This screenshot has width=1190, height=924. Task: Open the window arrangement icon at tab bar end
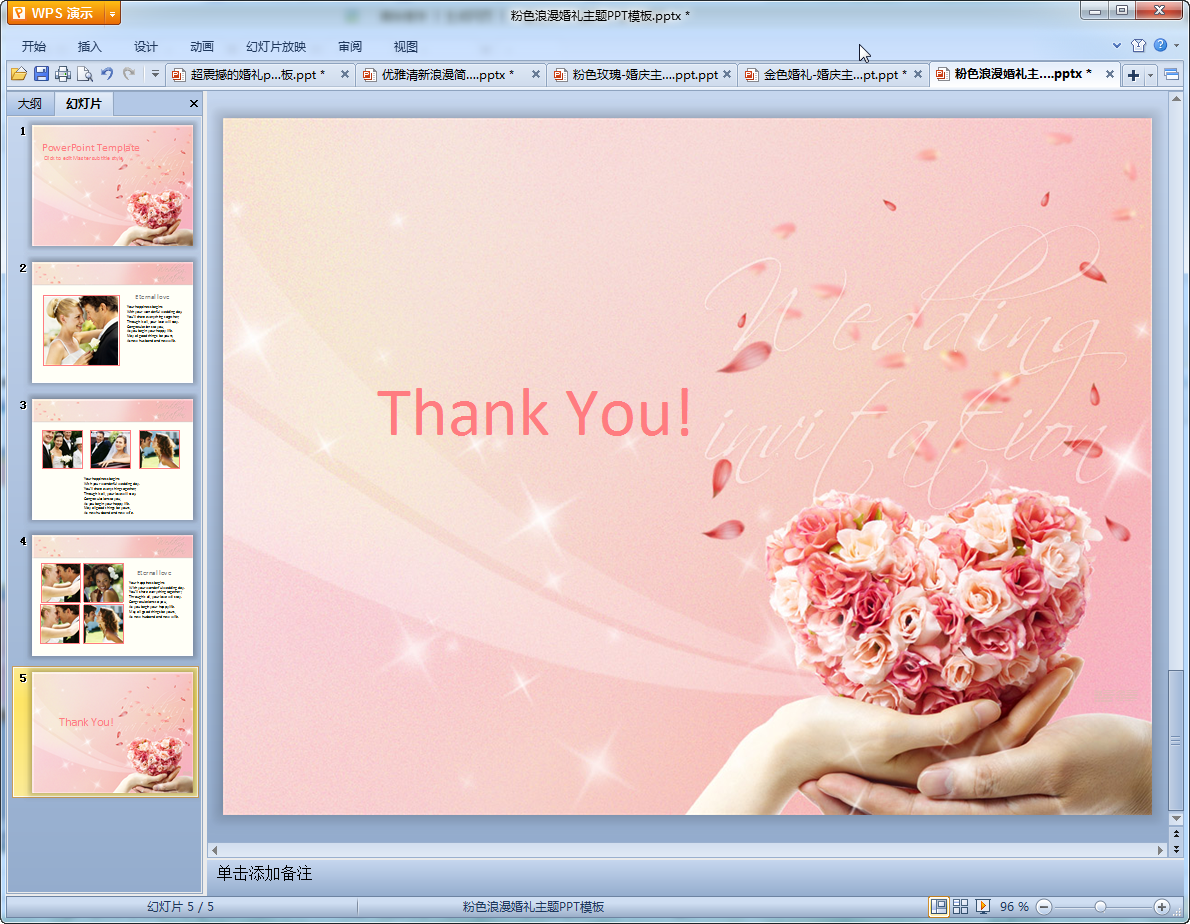coord(1172,74)
